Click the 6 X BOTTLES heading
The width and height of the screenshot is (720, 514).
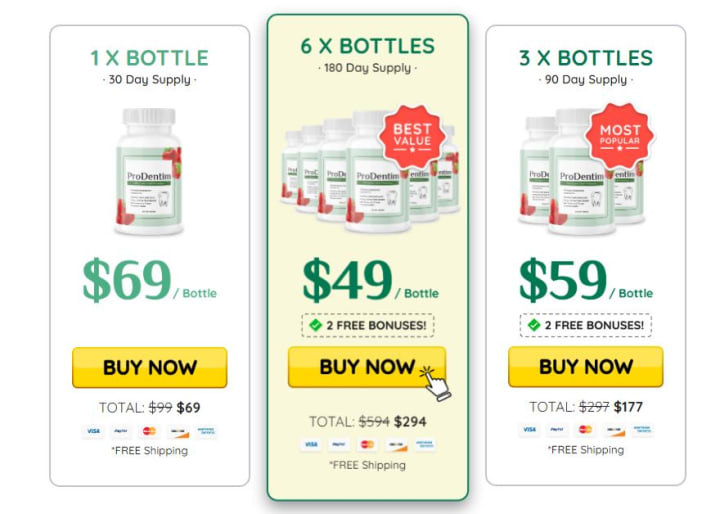(367, 46)
